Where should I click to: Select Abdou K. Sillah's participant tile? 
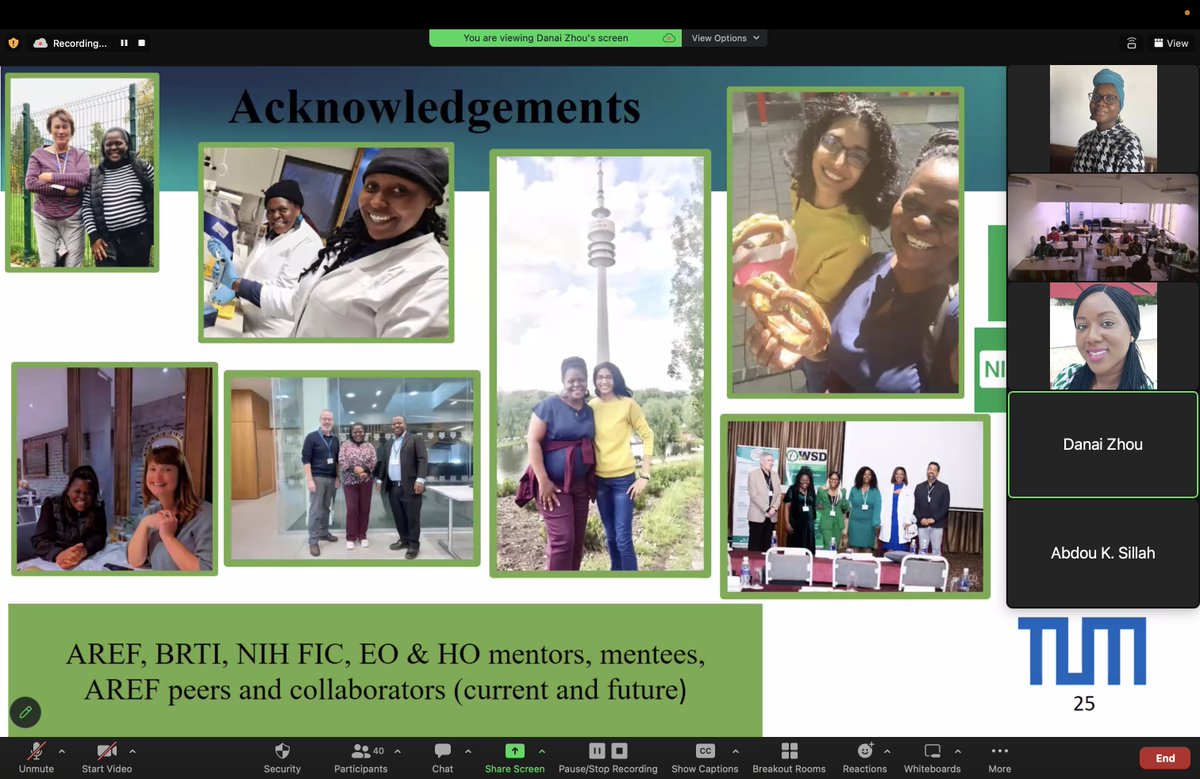[1102, 553]
